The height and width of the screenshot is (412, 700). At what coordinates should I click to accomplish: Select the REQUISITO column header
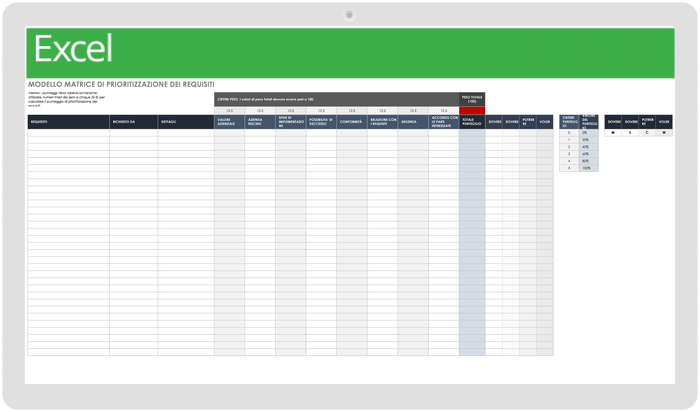click(x=68, y=122)
